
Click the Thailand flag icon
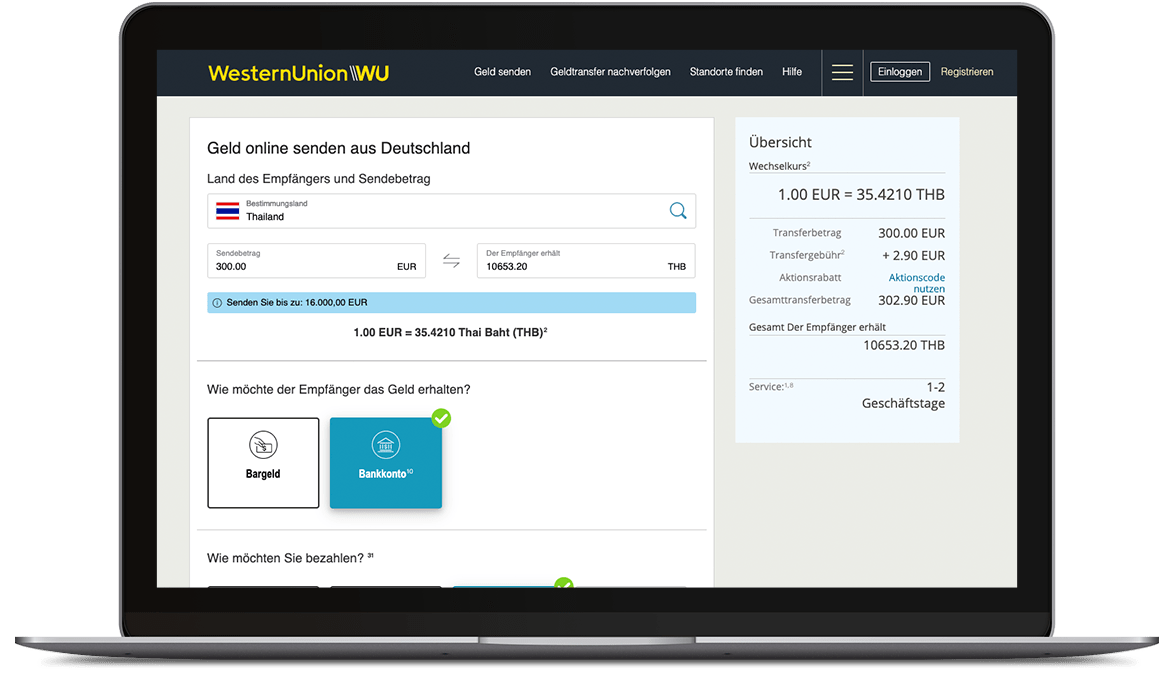tap(228, 211)
